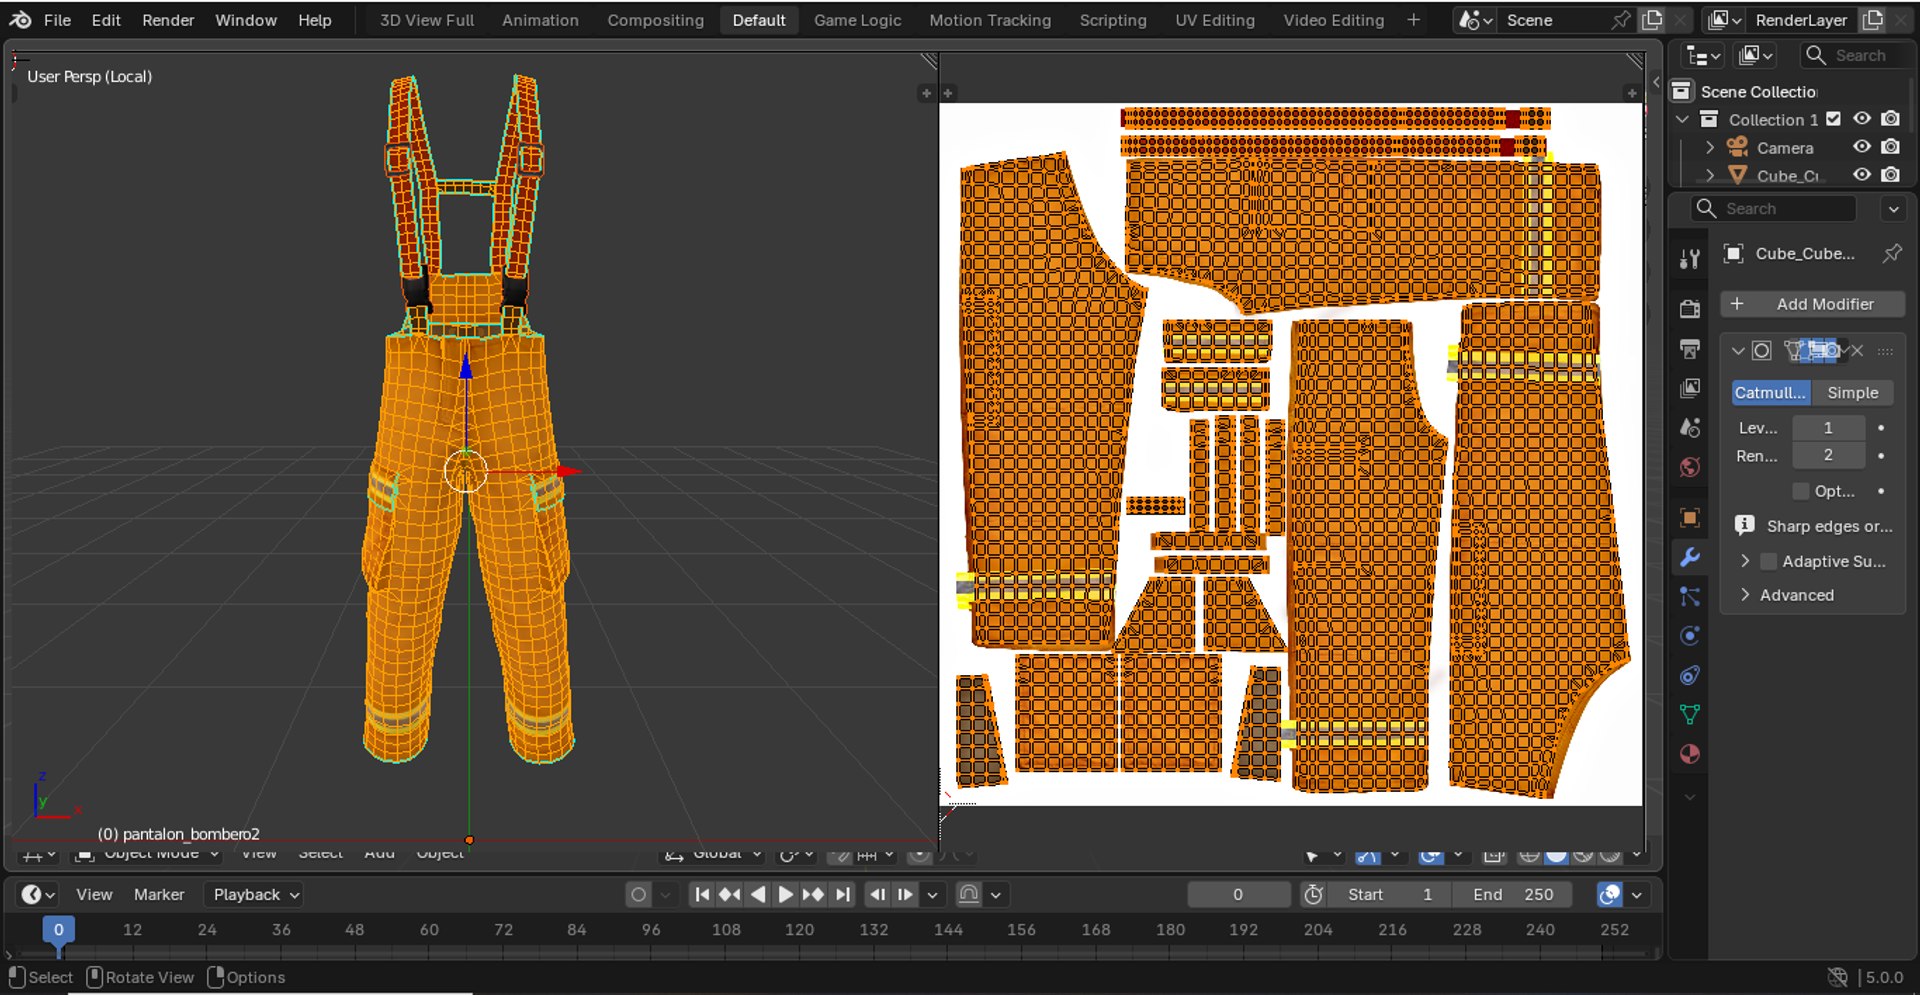This screenshot has height=995, width=1920.
Task: Toggle the Collection 1 exclude checkbox
Action: click(x=1833, y=119)
